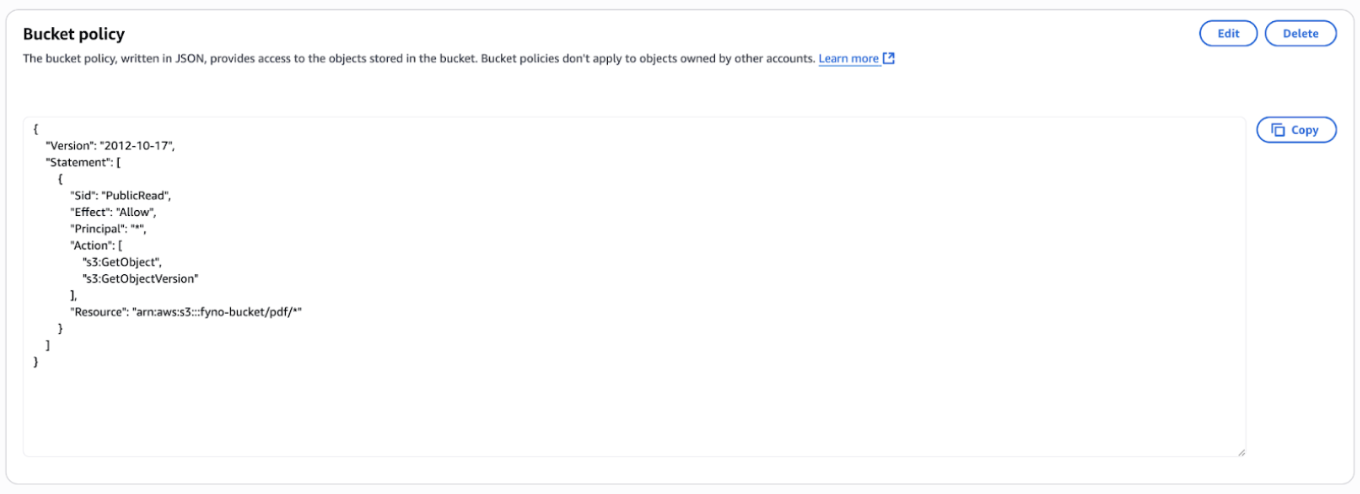The width and height of the screenshot is (1360, 494).
Task: Click the copy icon inside Copy button
Action: click(x=1278, y=130)
